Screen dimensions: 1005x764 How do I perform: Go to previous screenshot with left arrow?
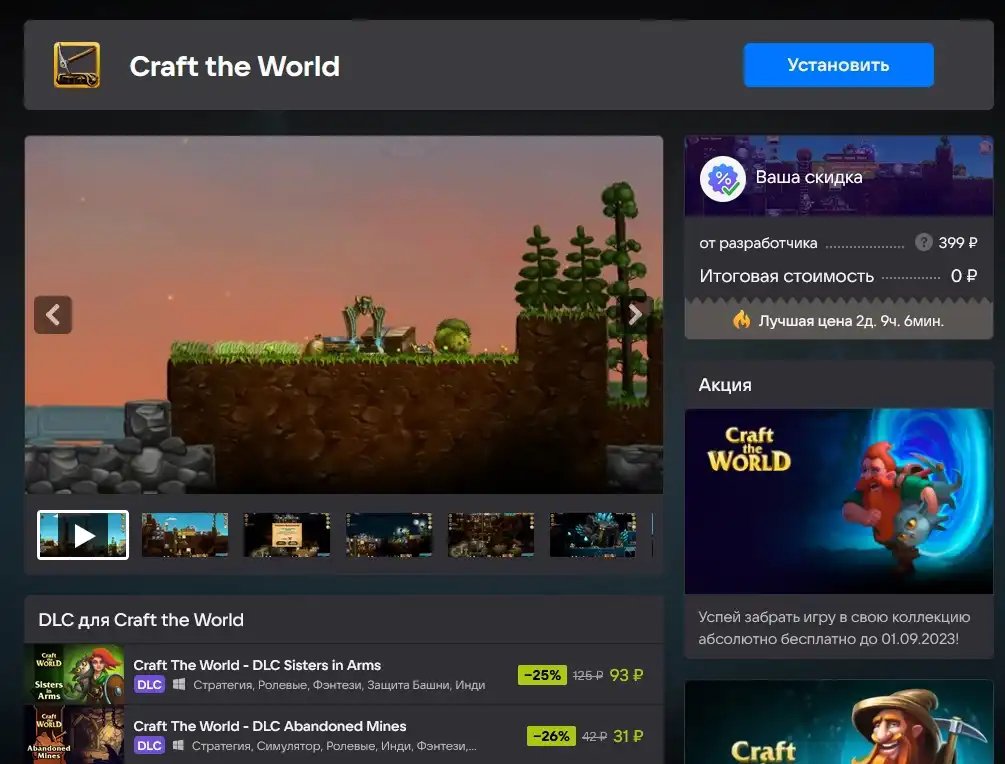pos(53,315)
